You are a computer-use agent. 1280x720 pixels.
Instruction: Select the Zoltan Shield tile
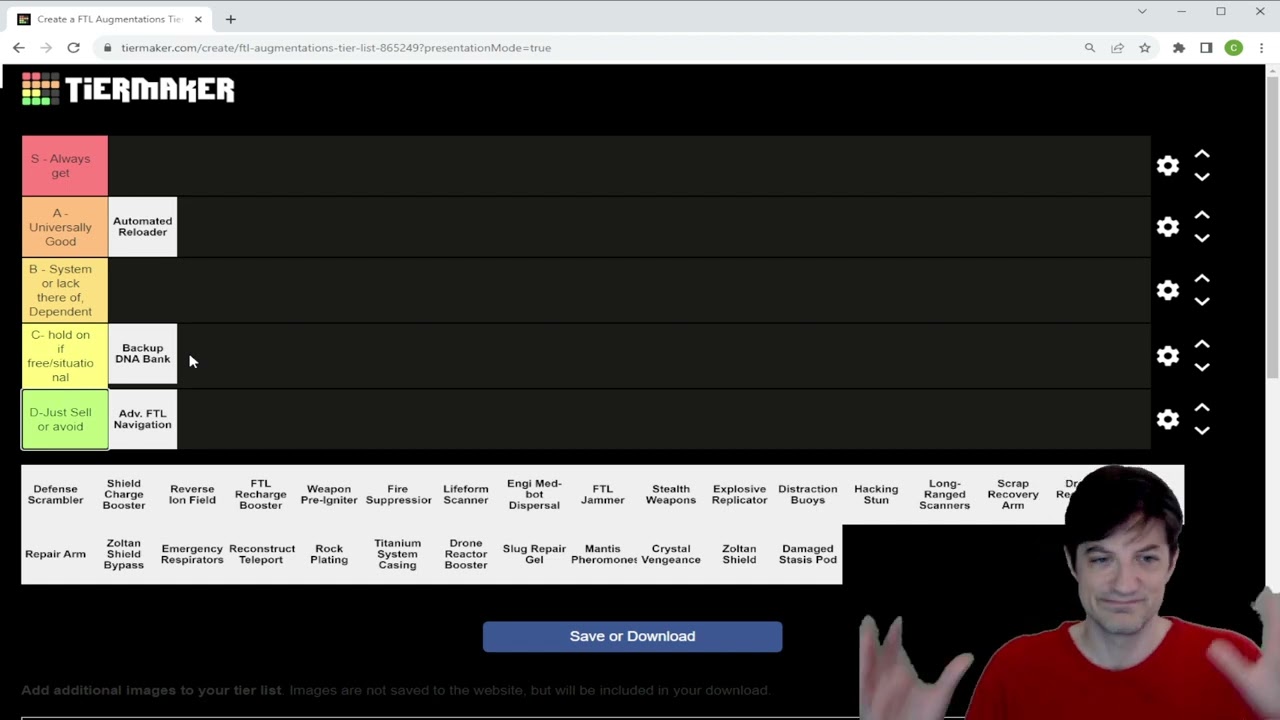(739, 554)
